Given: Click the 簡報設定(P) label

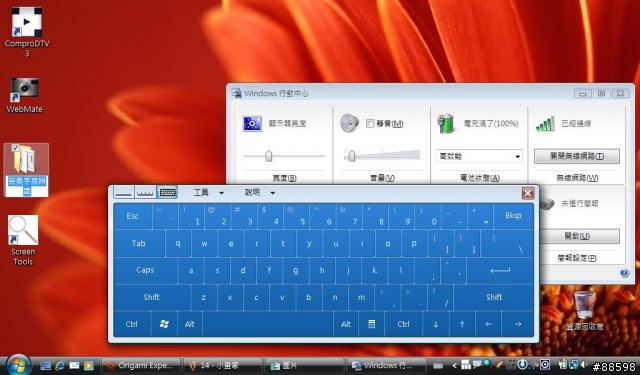Looking at the screenshot, I should point(577,258).
